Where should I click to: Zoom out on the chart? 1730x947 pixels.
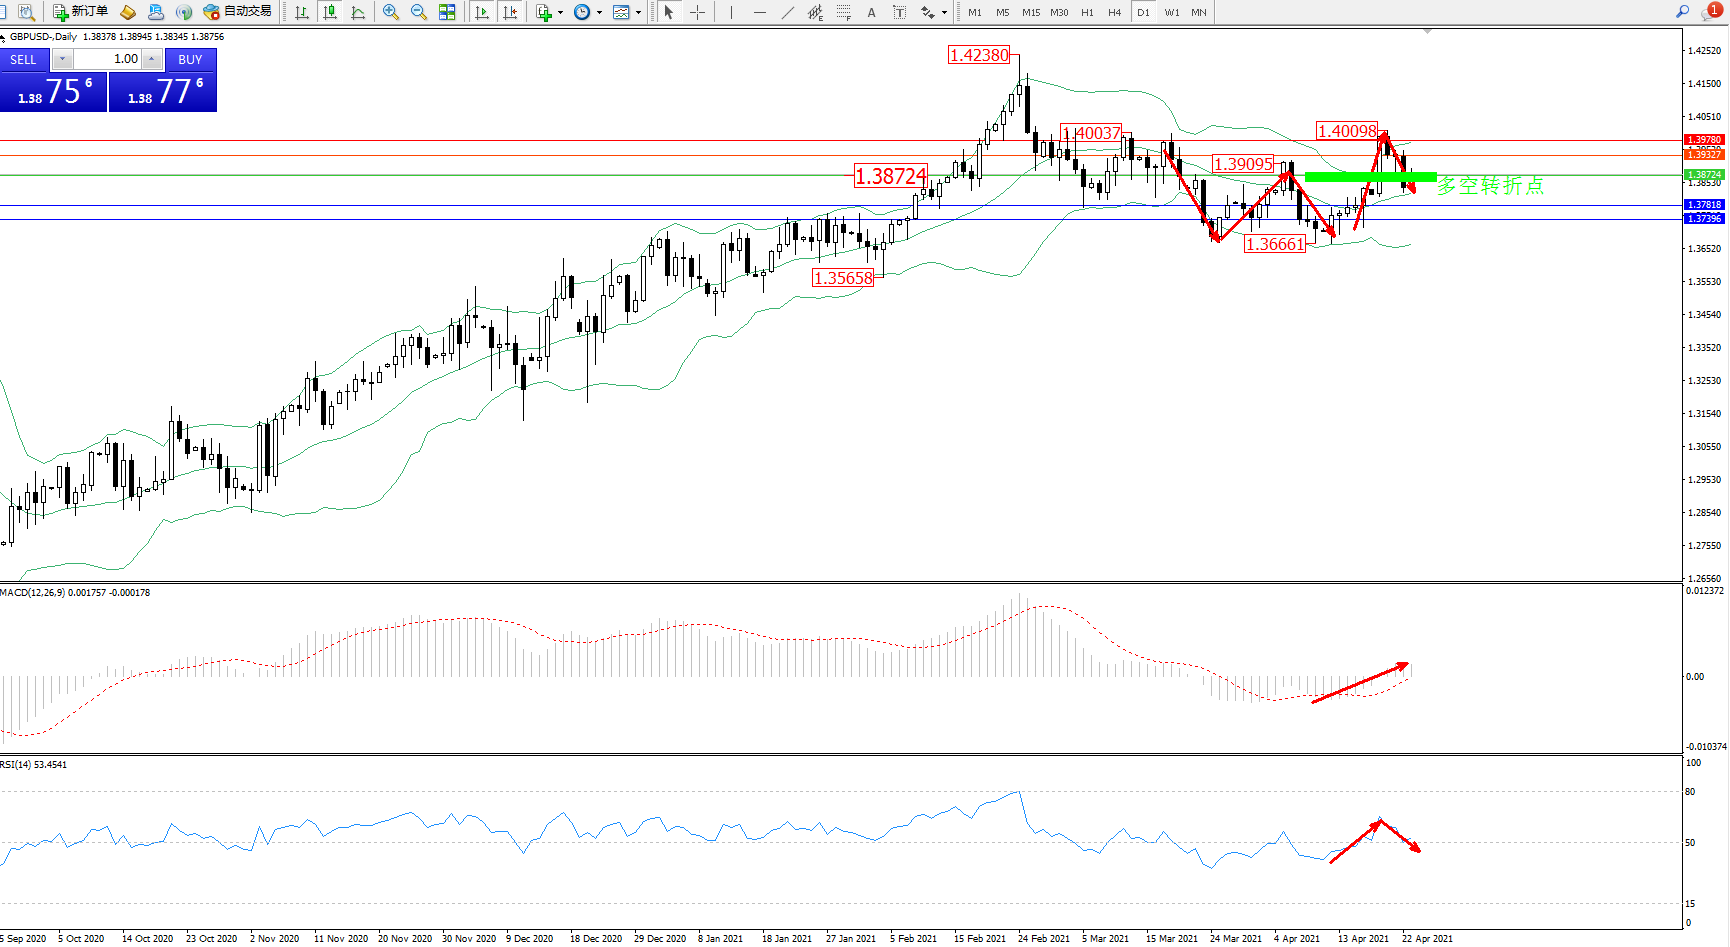tap(419, 12)
